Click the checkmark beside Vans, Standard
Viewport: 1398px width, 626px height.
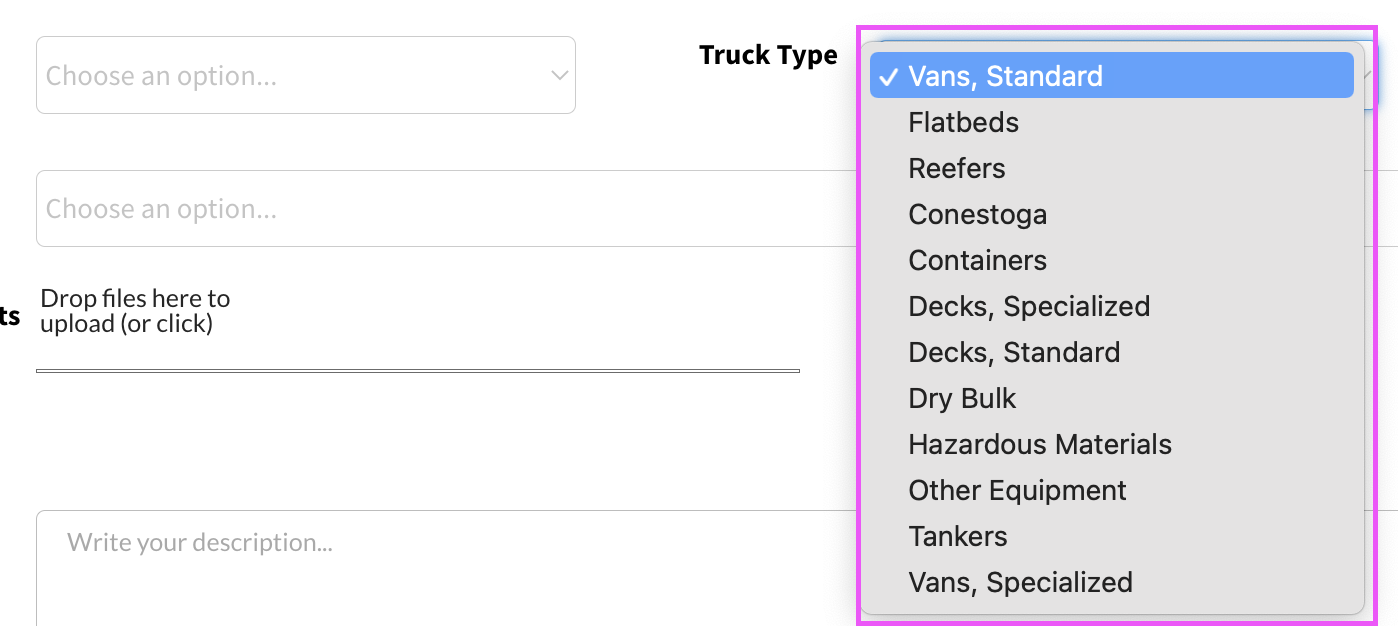coord(888,76)
